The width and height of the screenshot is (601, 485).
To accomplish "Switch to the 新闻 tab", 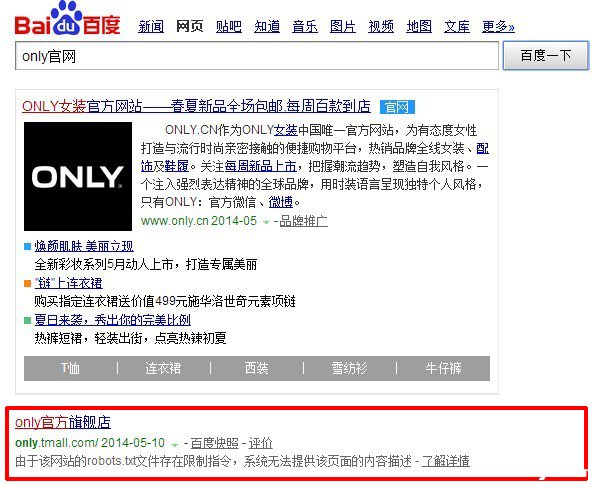I will [x=151, y=26].
